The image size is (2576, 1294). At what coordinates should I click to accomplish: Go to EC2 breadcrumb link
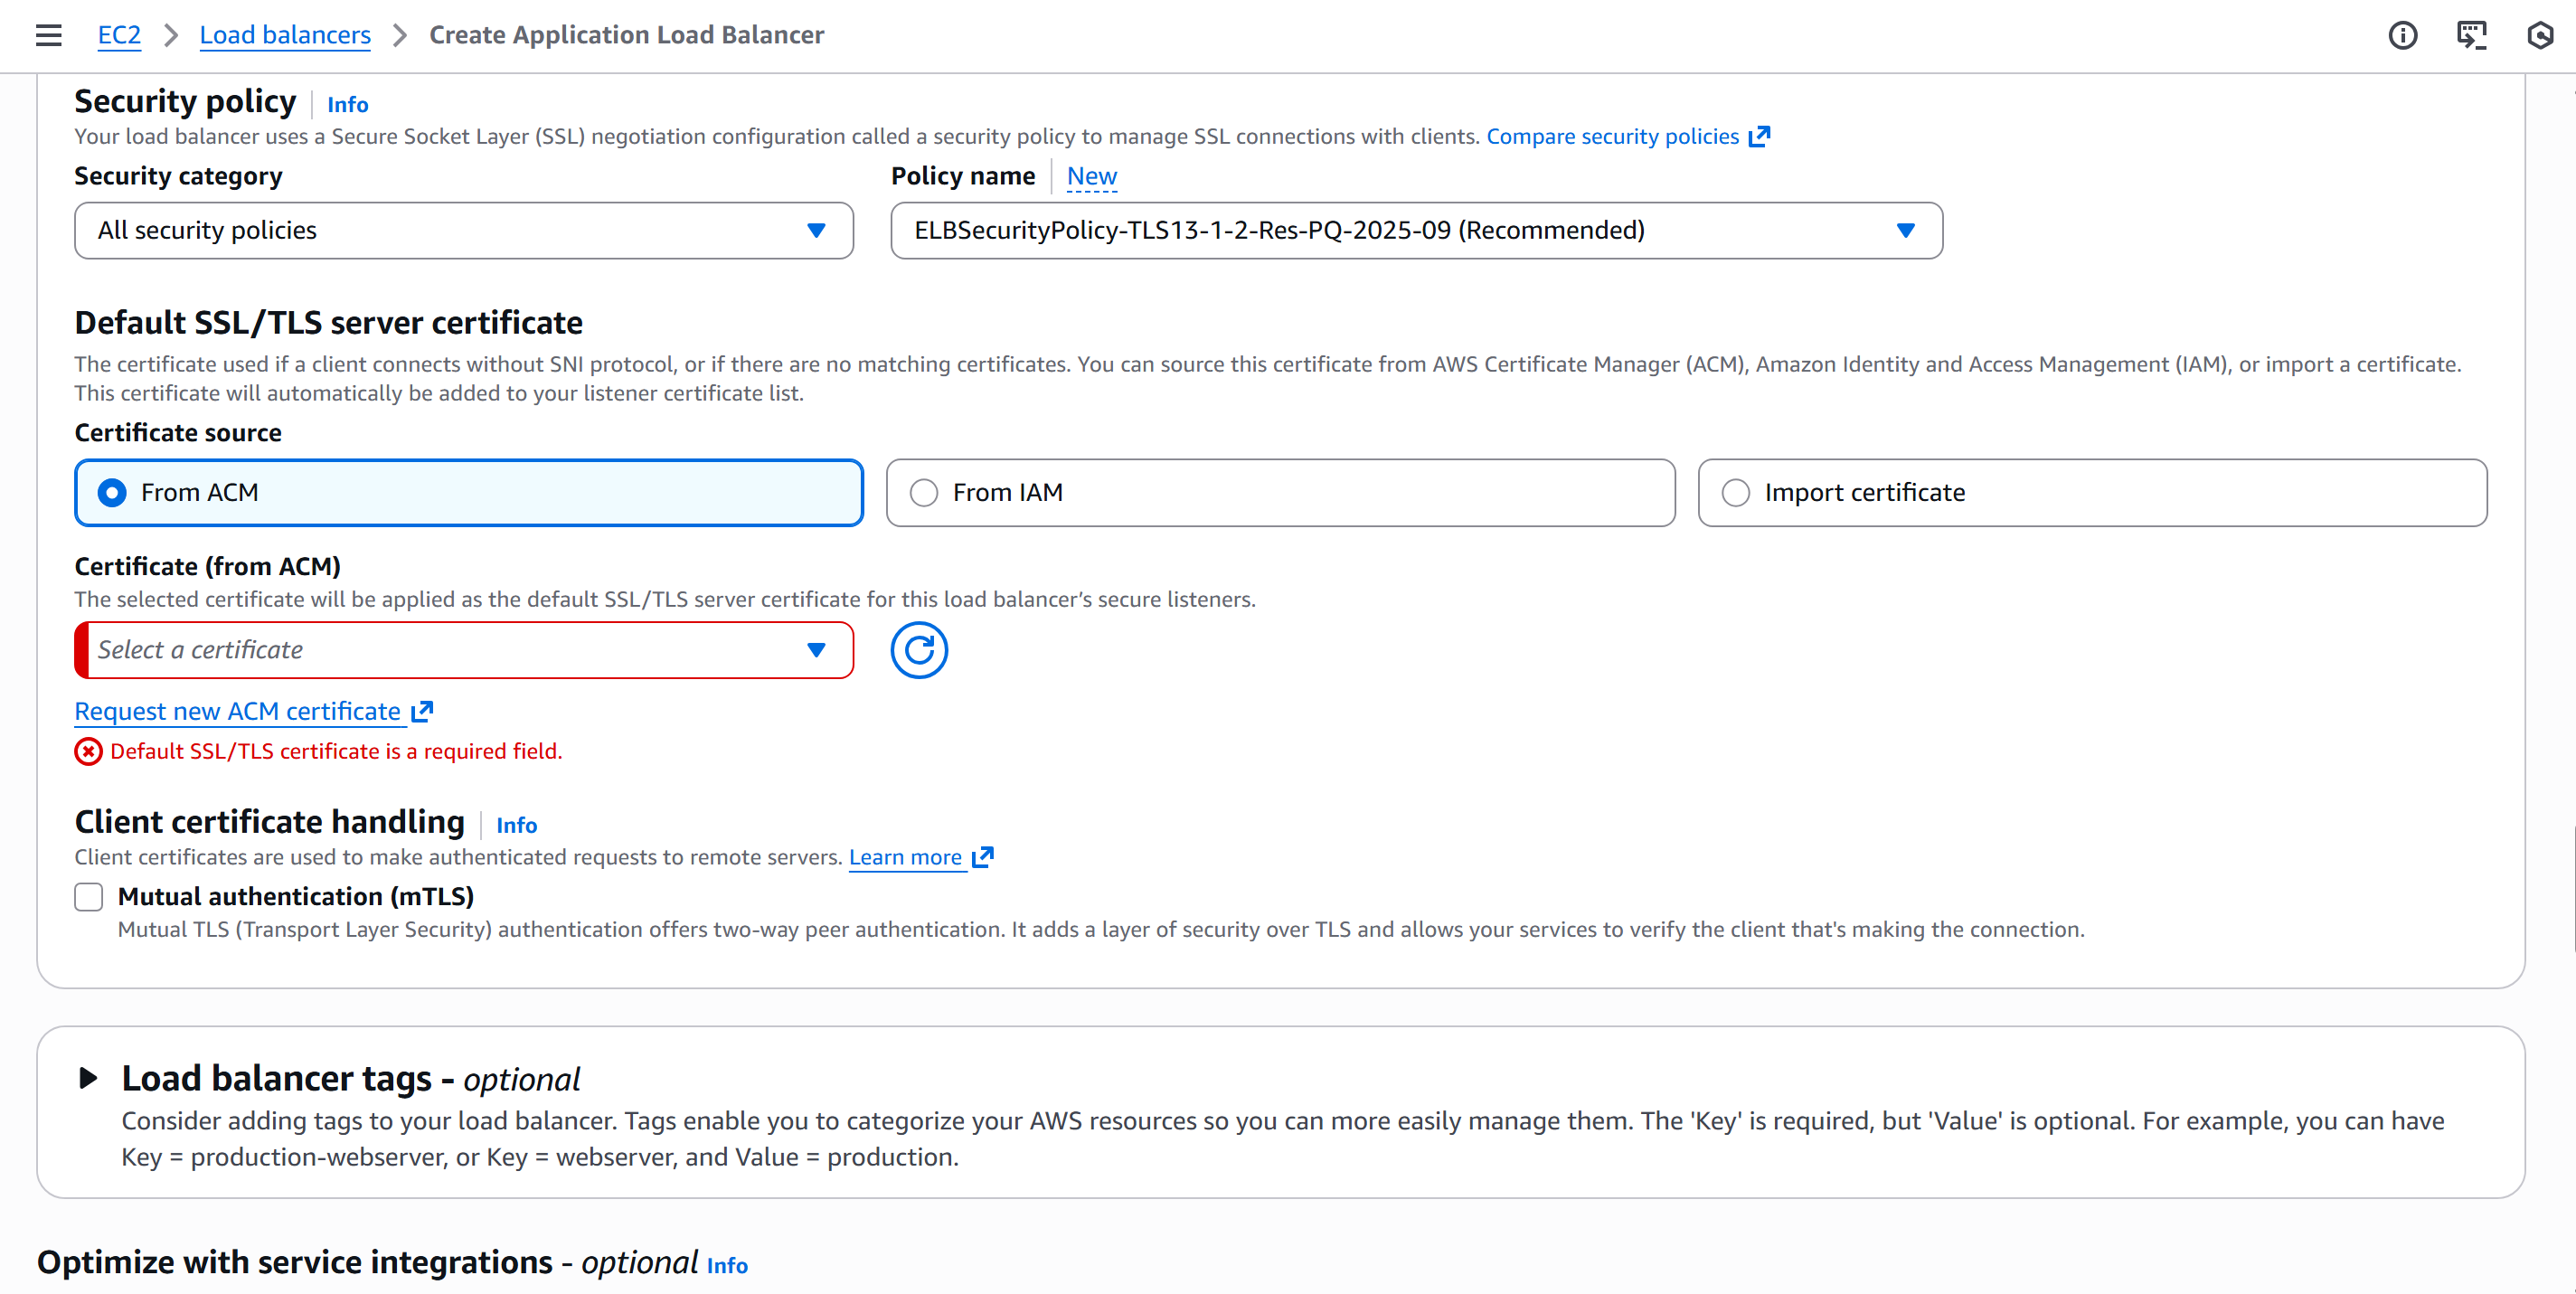coord(119,35)
